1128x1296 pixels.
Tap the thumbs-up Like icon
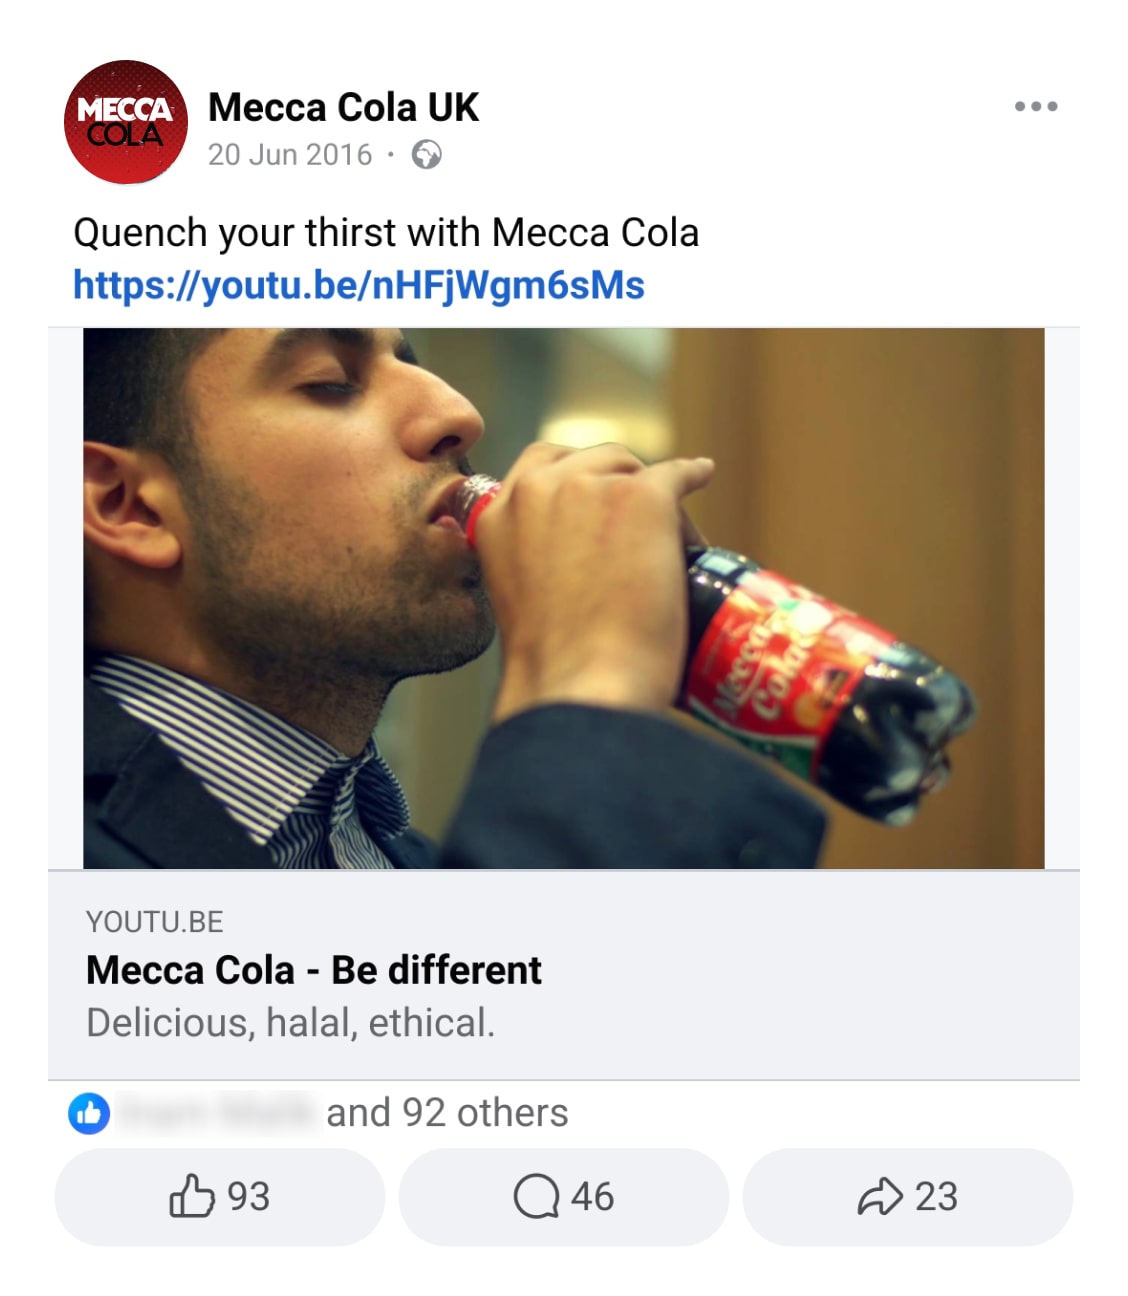point(192,1196)
